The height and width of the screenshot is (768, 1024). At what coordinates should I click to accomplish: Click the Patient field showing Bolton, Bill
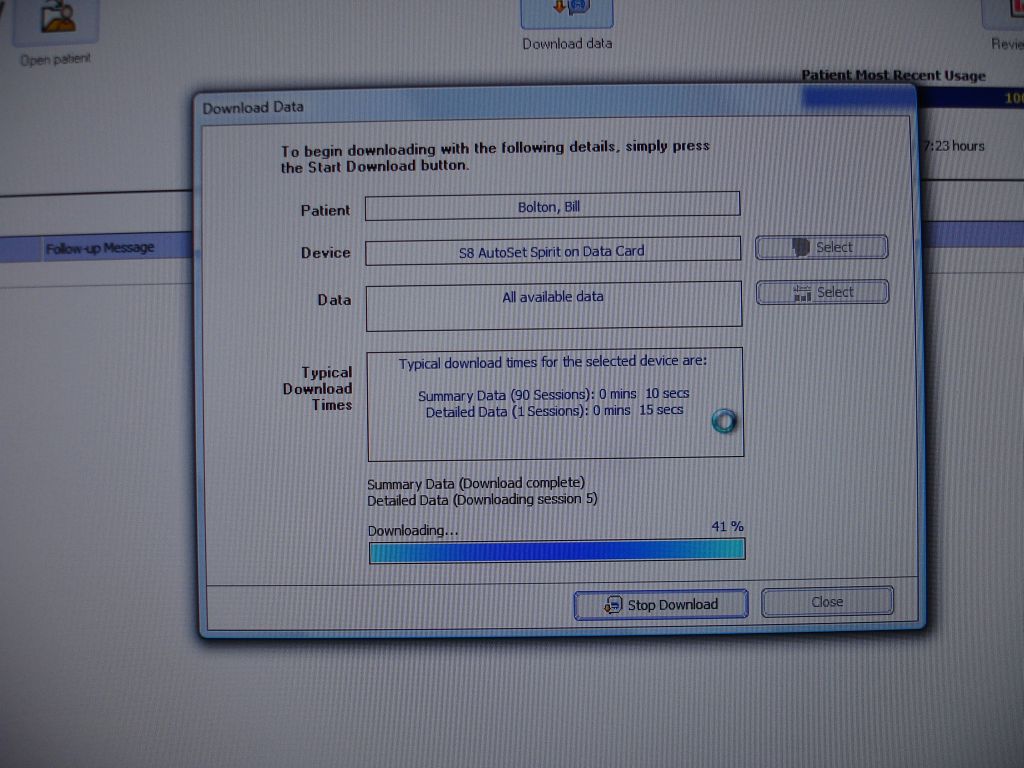[x=552, y=206]
